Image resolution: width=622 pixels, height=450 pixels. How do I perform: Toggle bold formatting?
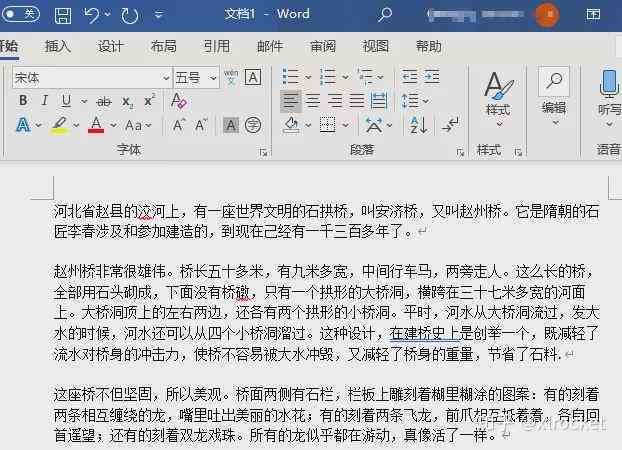23,101
